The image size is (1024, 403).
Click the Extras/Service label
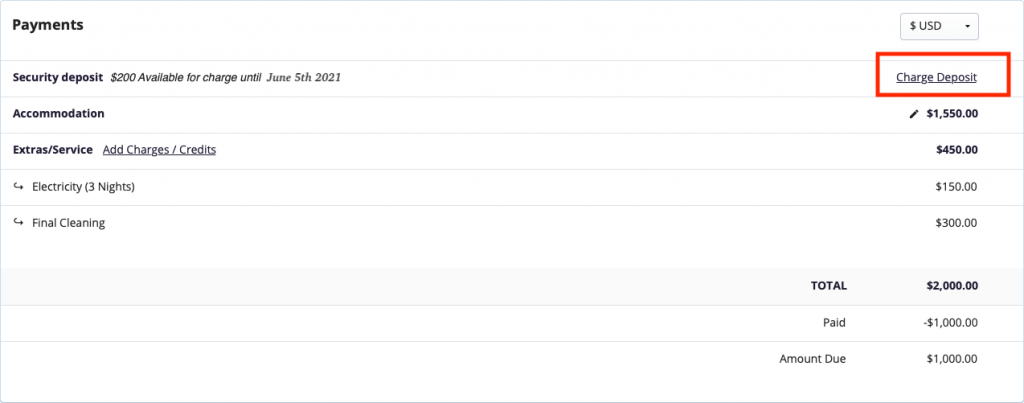click(x=52, y=150)
